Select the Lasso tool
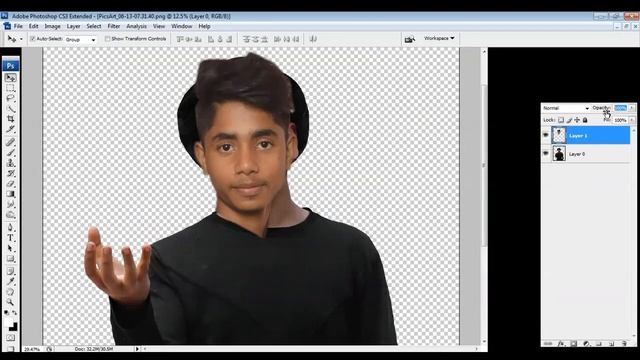This screenshot has width=640, height=360. 11,98
